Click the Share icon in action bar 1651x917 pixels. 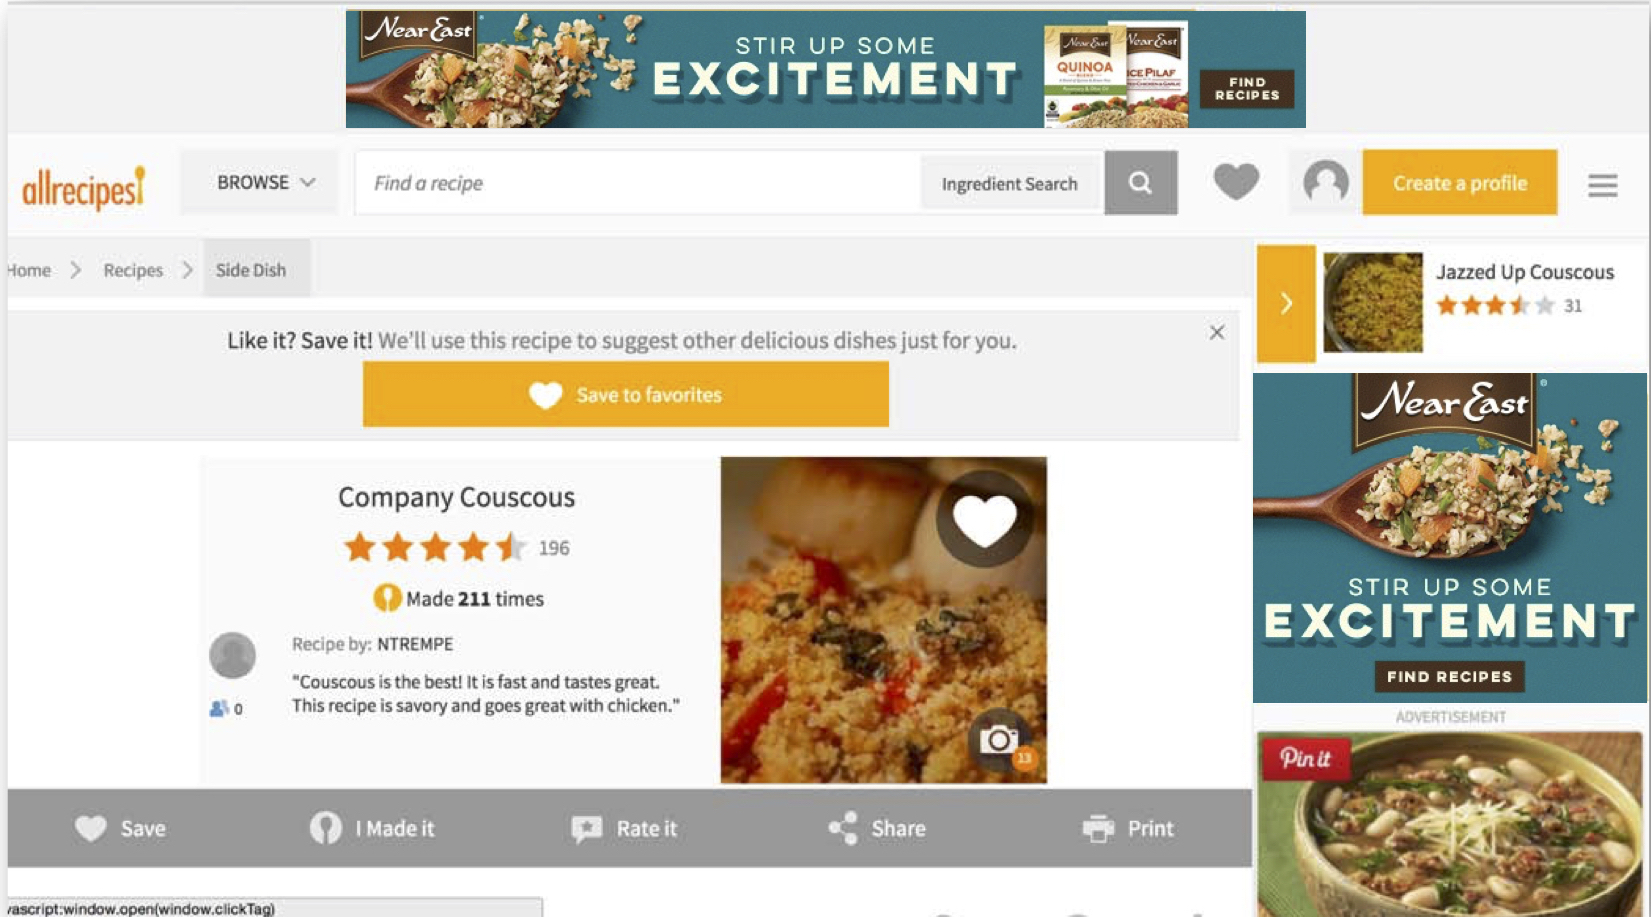(x=843, y=828)
